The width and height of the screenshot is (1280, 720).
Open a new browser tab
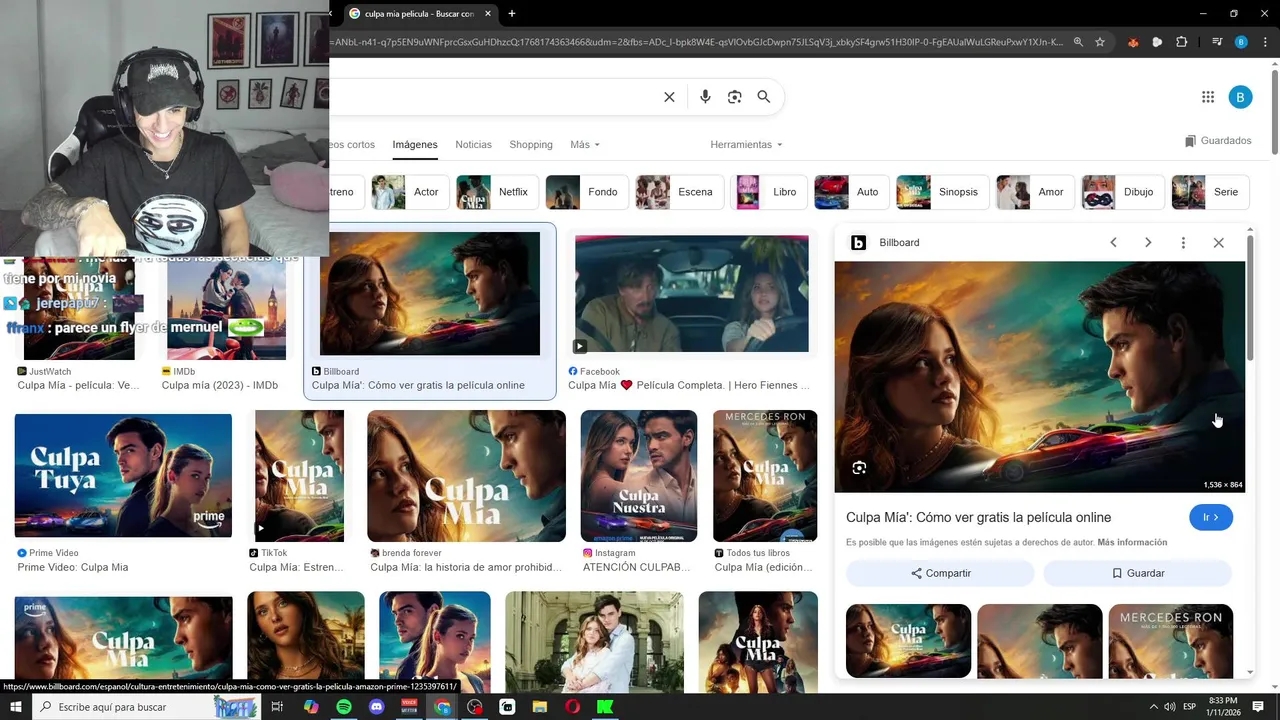click(512, 13)
